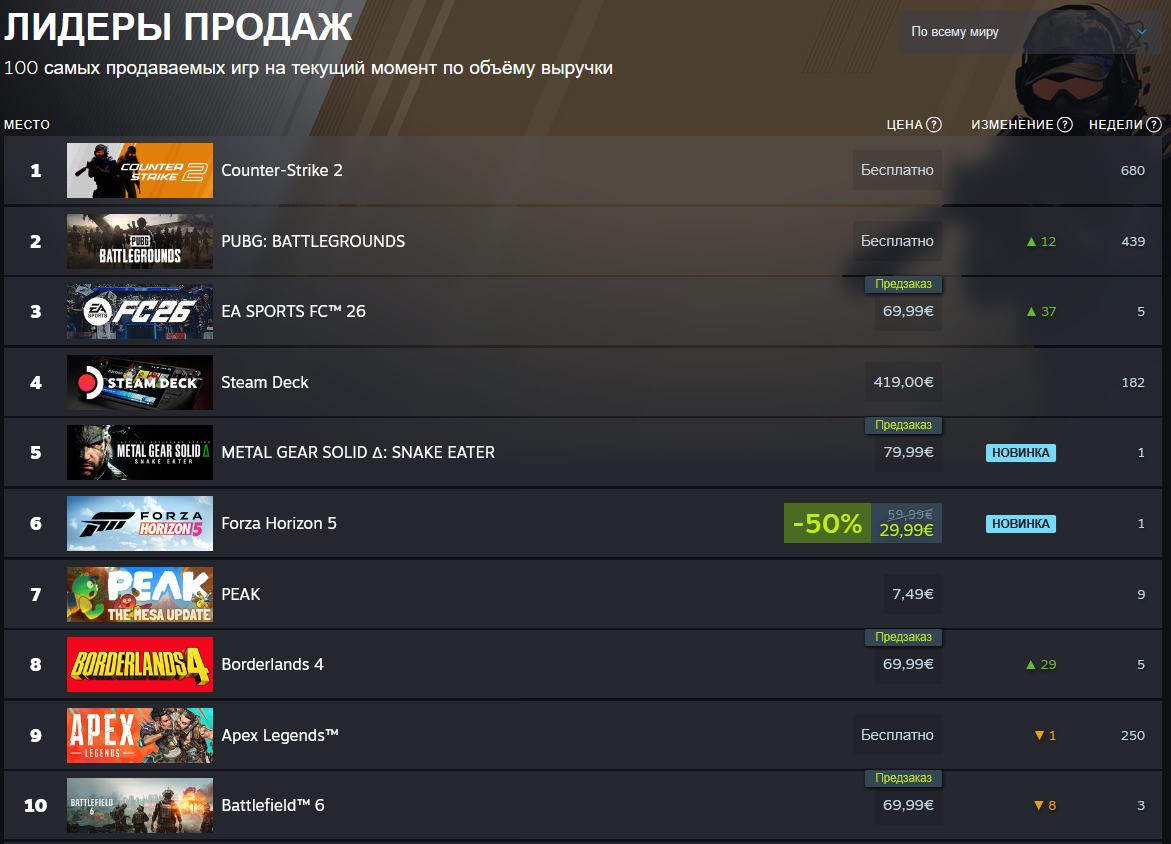Open the По всему миру region dropdown
The image size is (1171, 844).
coord(1028,32)
